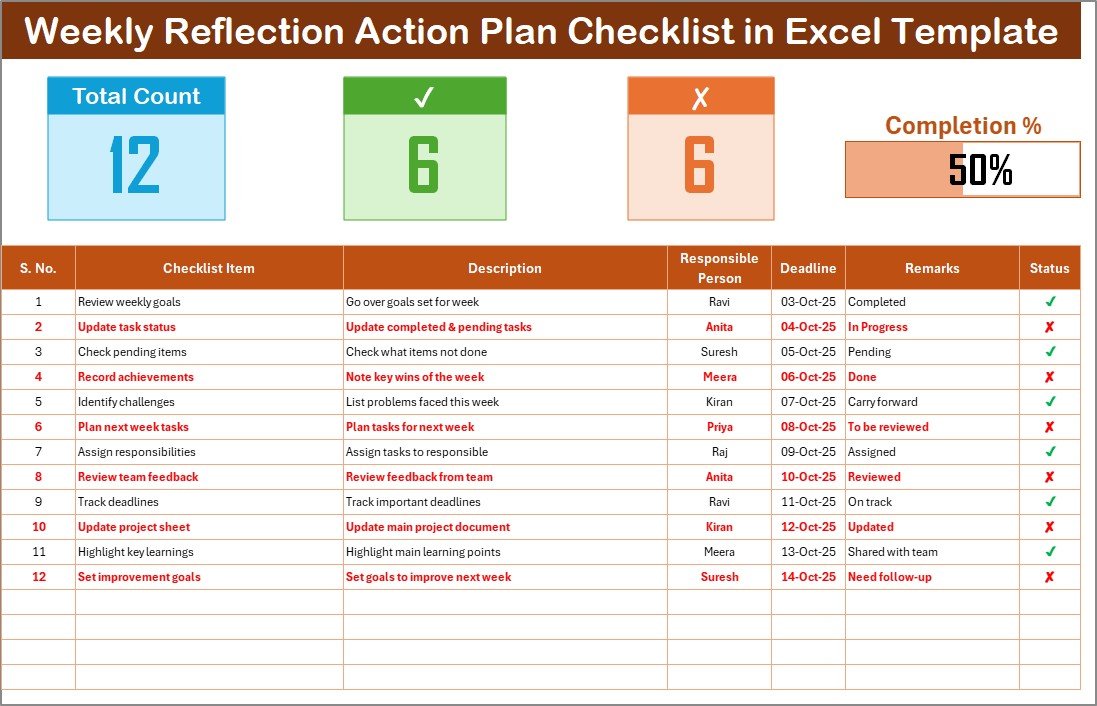
Task: Select the status cross for Update project sheet row
Action: [1050, 527]
